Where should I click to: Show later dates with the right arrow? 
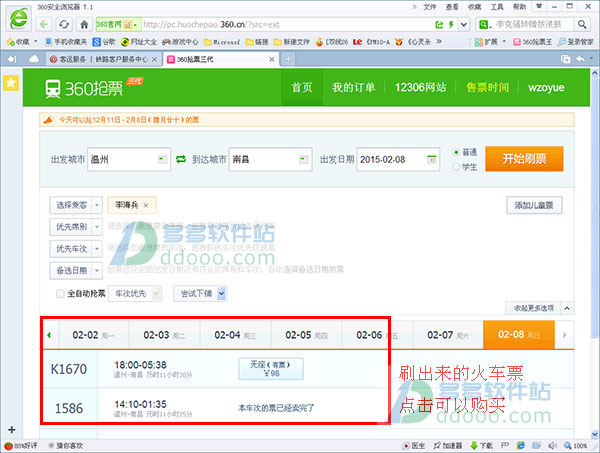coord(564,335)
